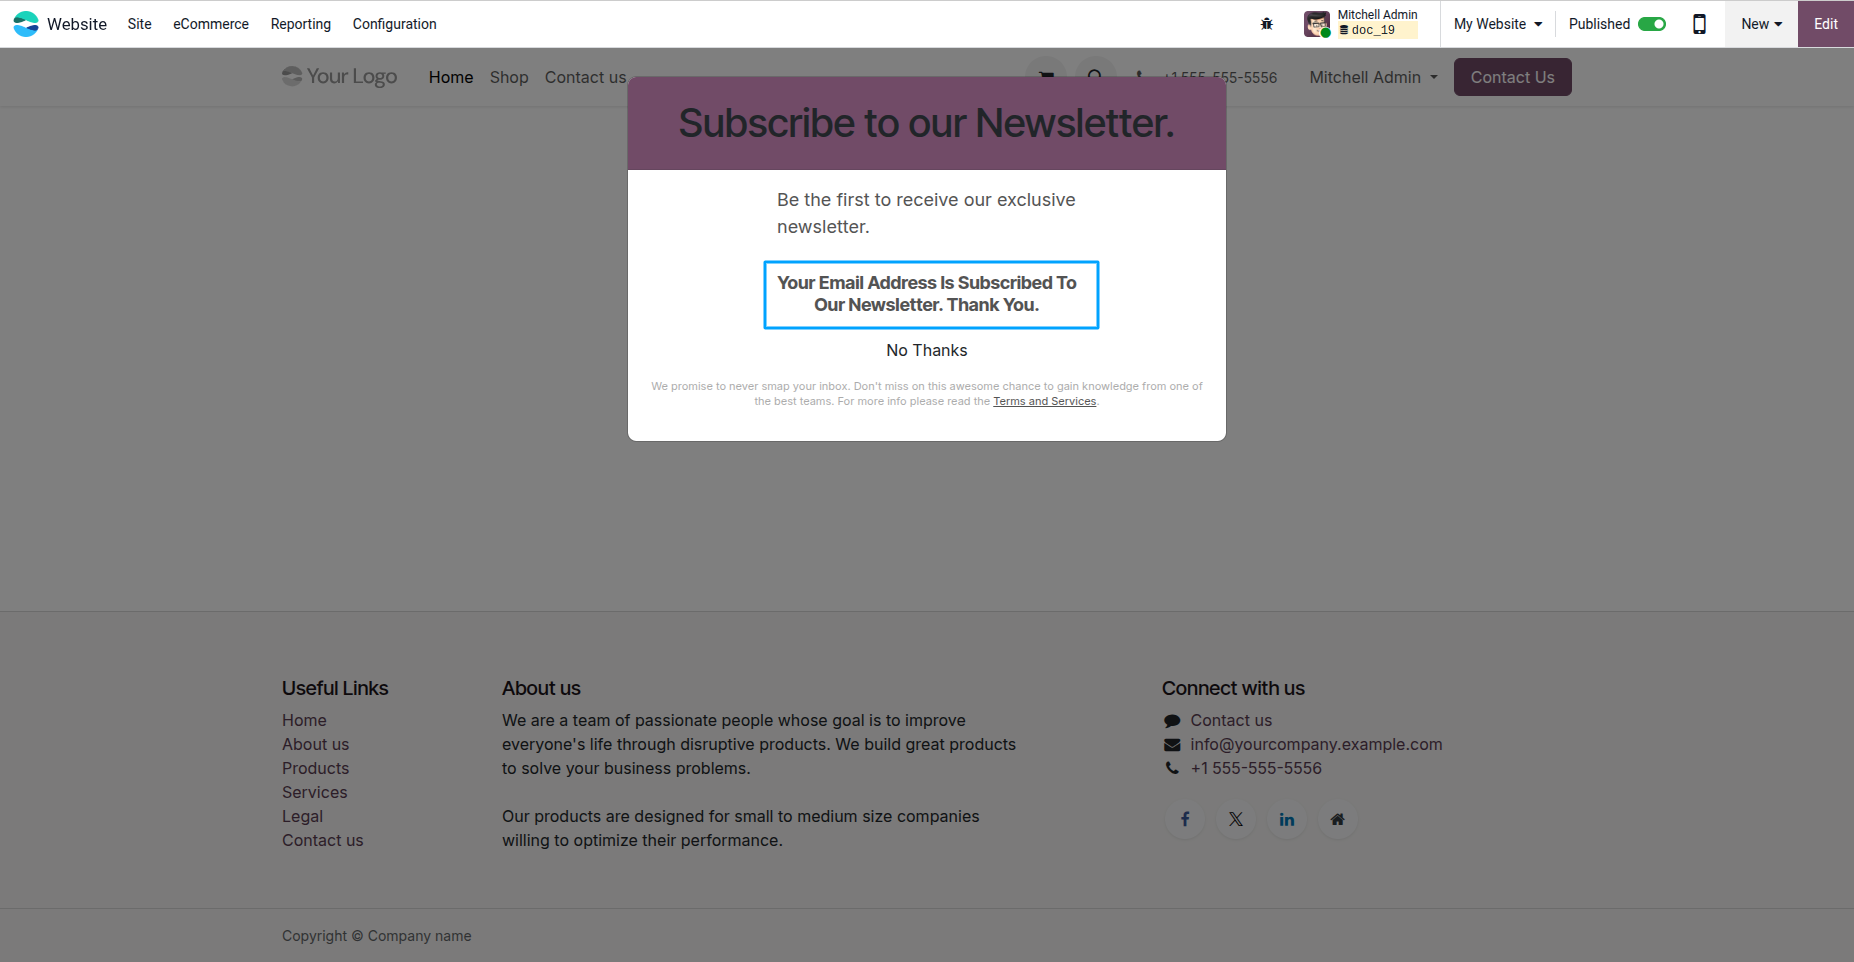Screen dimensions: 1854x962
Task: Click the X (Twitter) social icon
Action: (1236, 819)
